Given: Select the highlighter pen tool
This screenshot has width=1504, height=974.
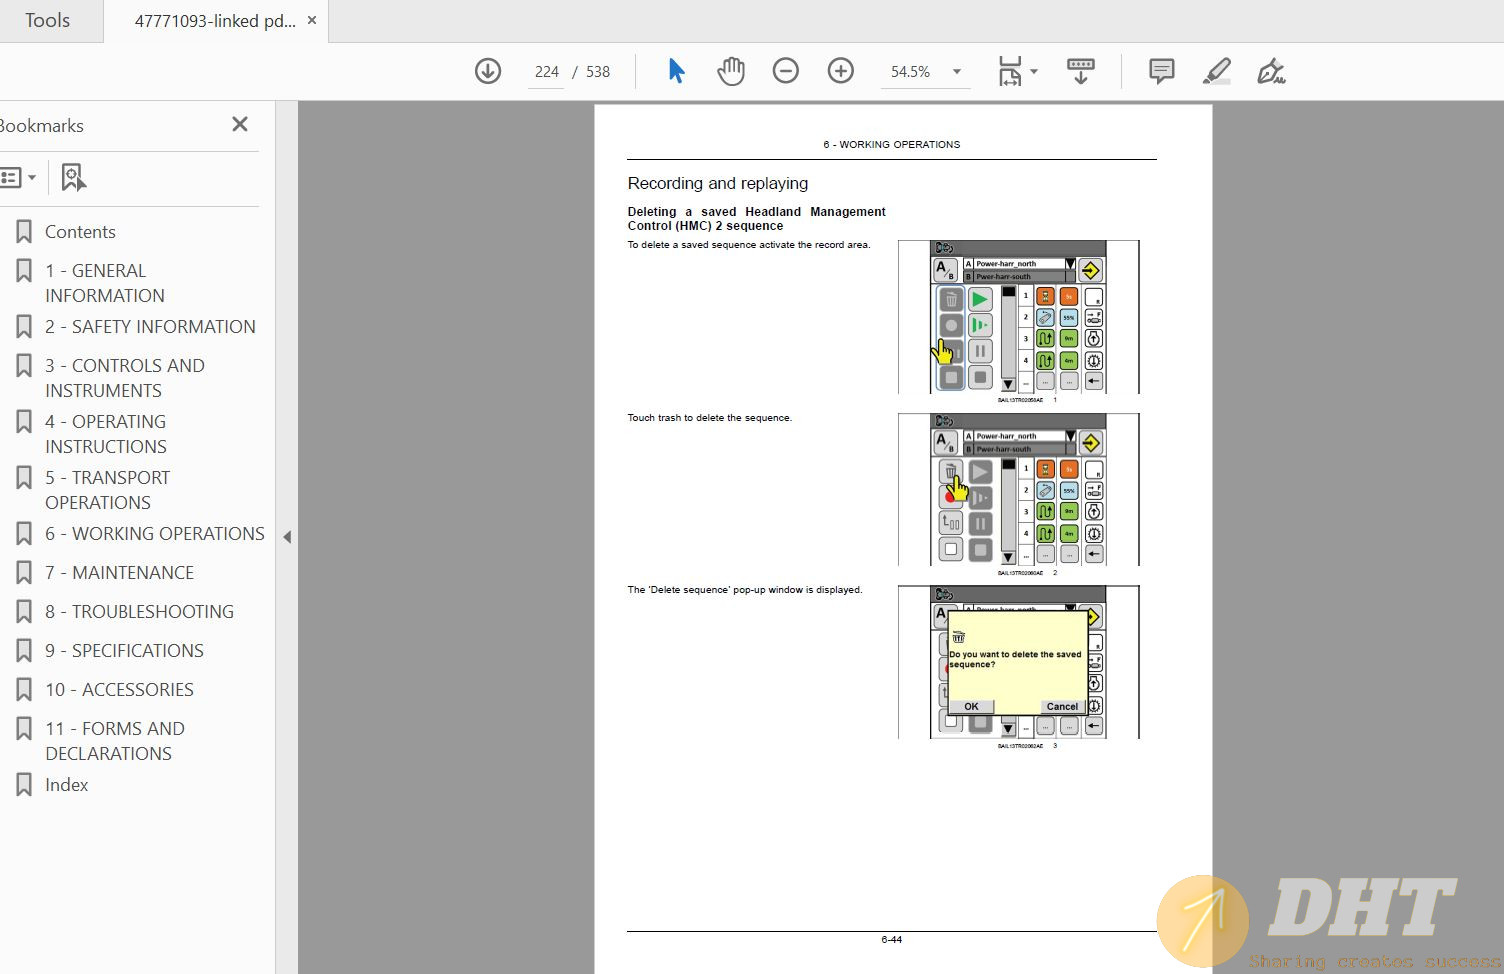Looking at the screenshot, I should coord(1216,71).
